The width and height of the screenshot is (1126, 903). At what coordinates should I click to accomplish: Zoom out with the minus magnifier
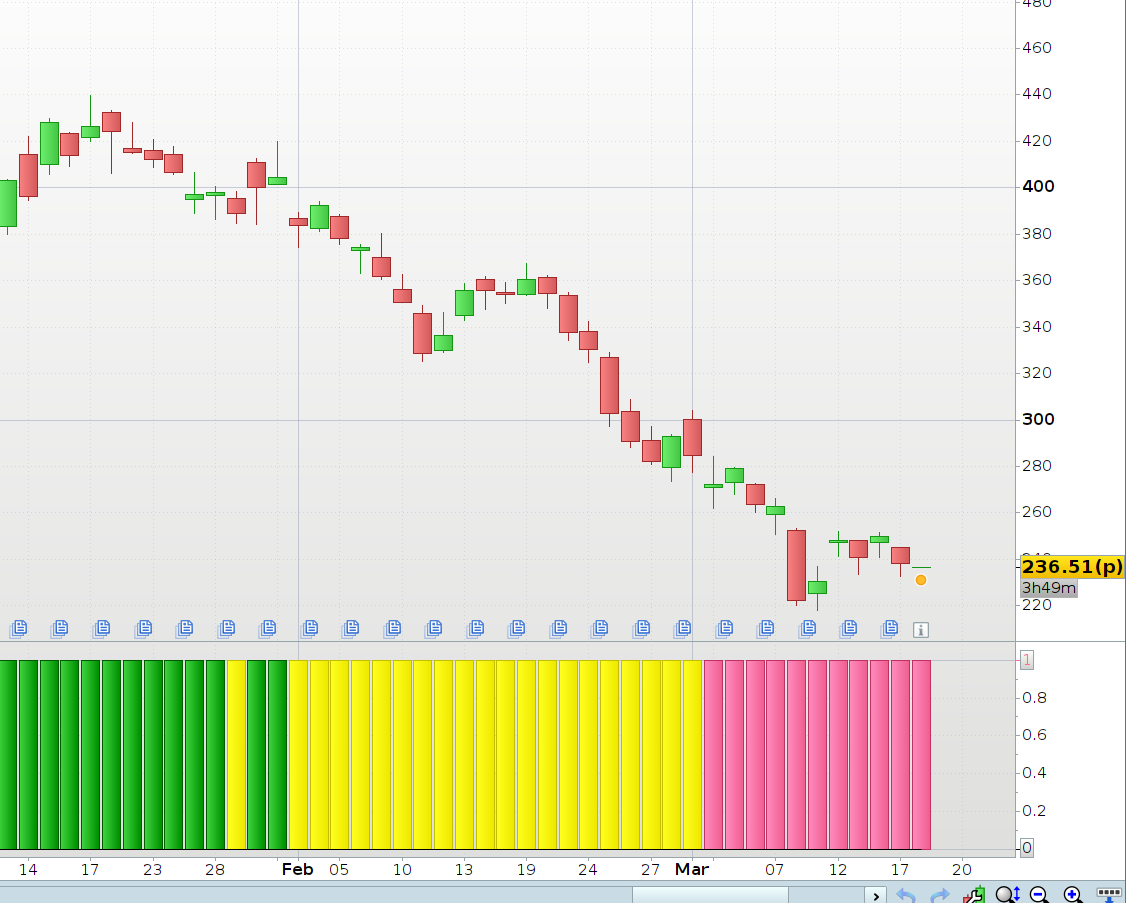[x=1039, y=894]
